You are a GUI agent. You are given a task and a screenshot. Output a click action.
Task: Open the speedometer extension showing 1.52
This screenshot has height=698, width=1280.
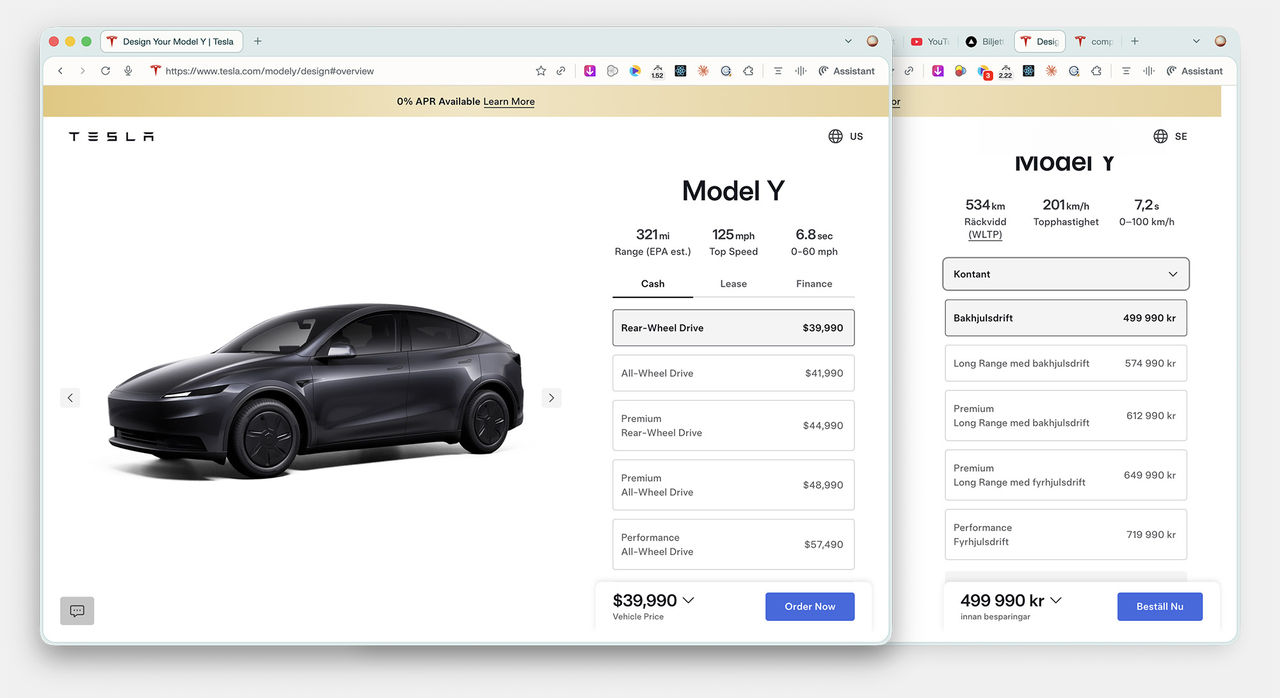point(657,72)
